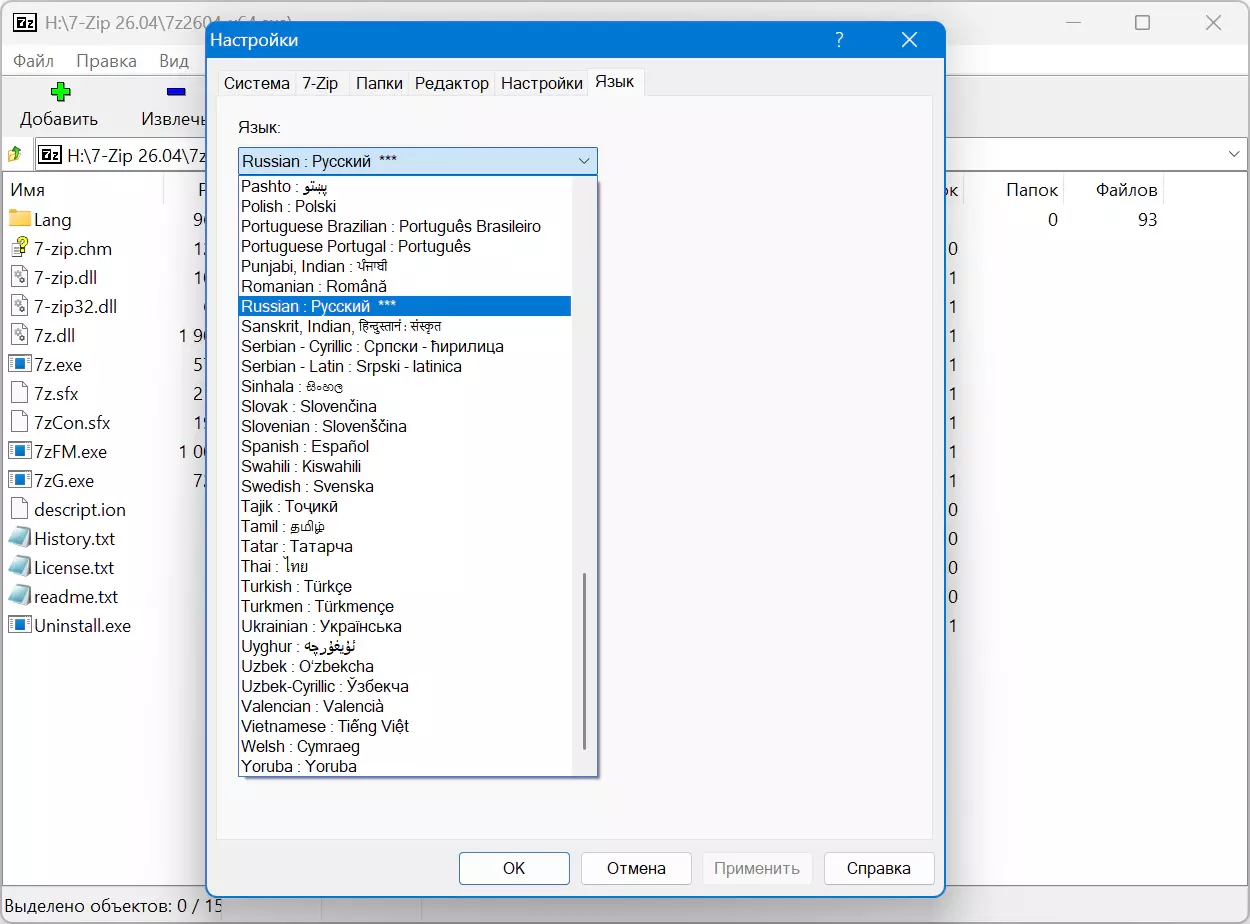
Task: Click the Имя column header
Action: pos(28,190)
